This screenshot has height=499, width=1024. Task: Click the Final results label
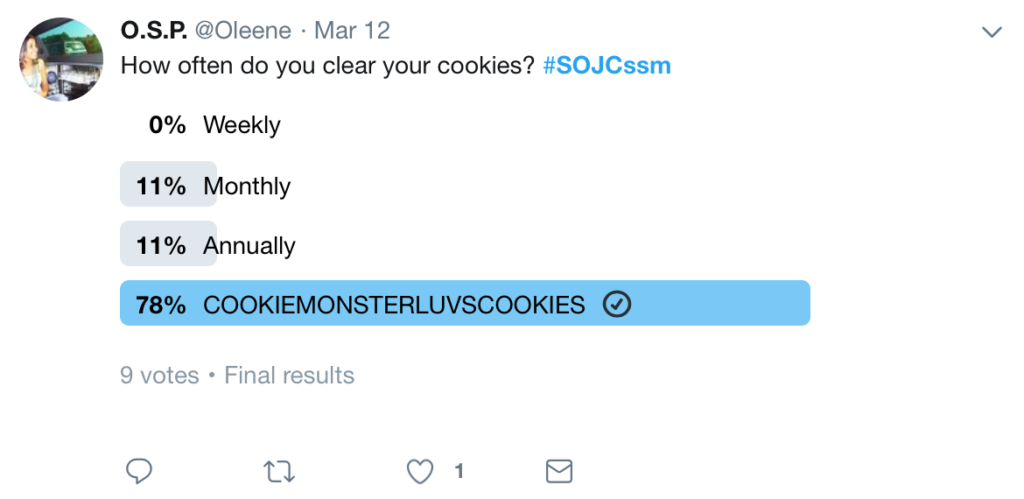289,376
